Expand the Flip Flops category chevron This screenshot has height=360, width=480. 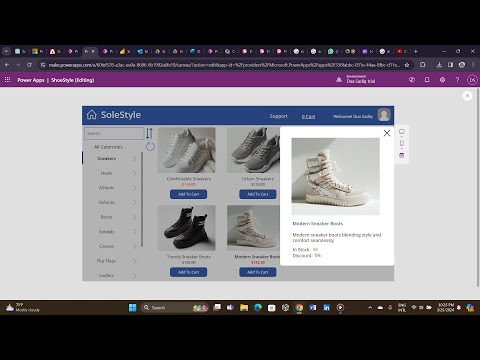(x=134, y=261)
